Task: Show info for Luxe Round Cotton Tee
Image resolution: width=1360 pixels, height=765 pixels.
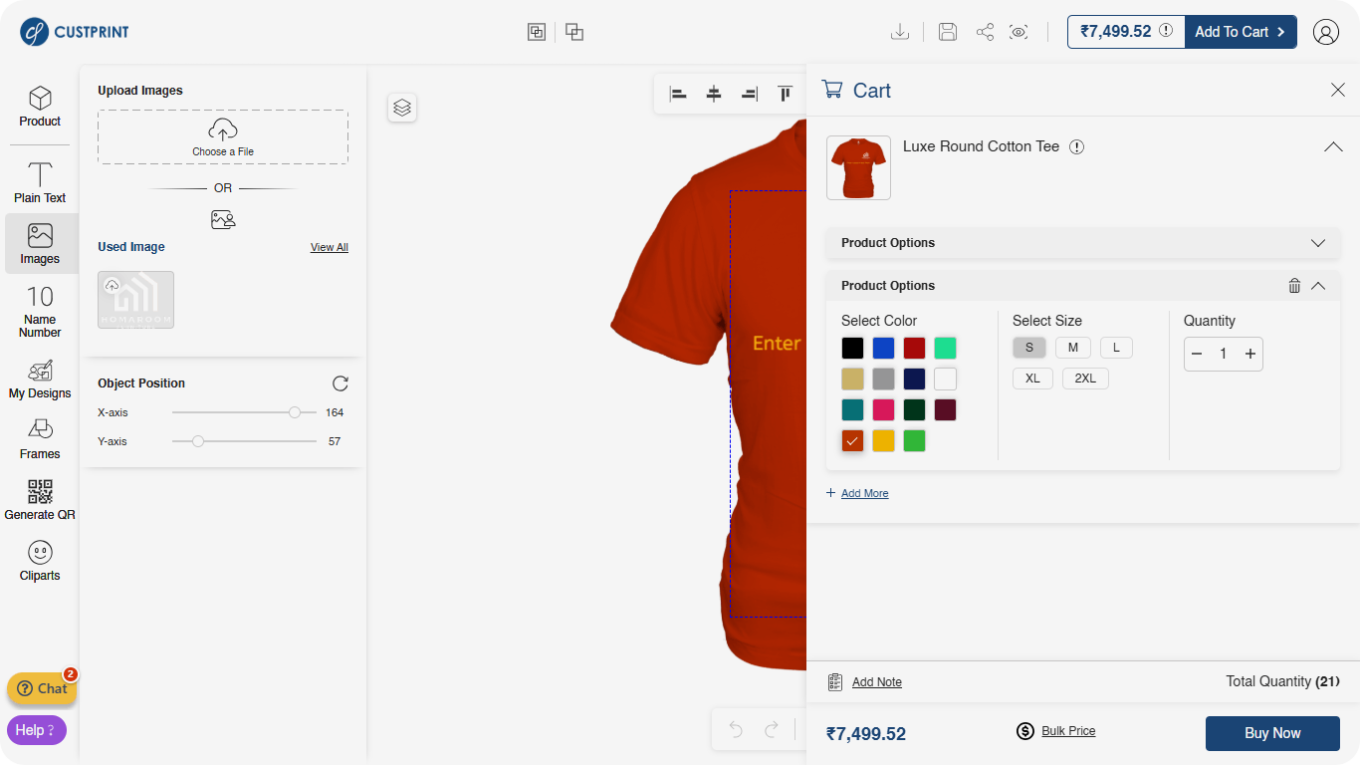Action: pyautogui.click(x=1076, y=147)
